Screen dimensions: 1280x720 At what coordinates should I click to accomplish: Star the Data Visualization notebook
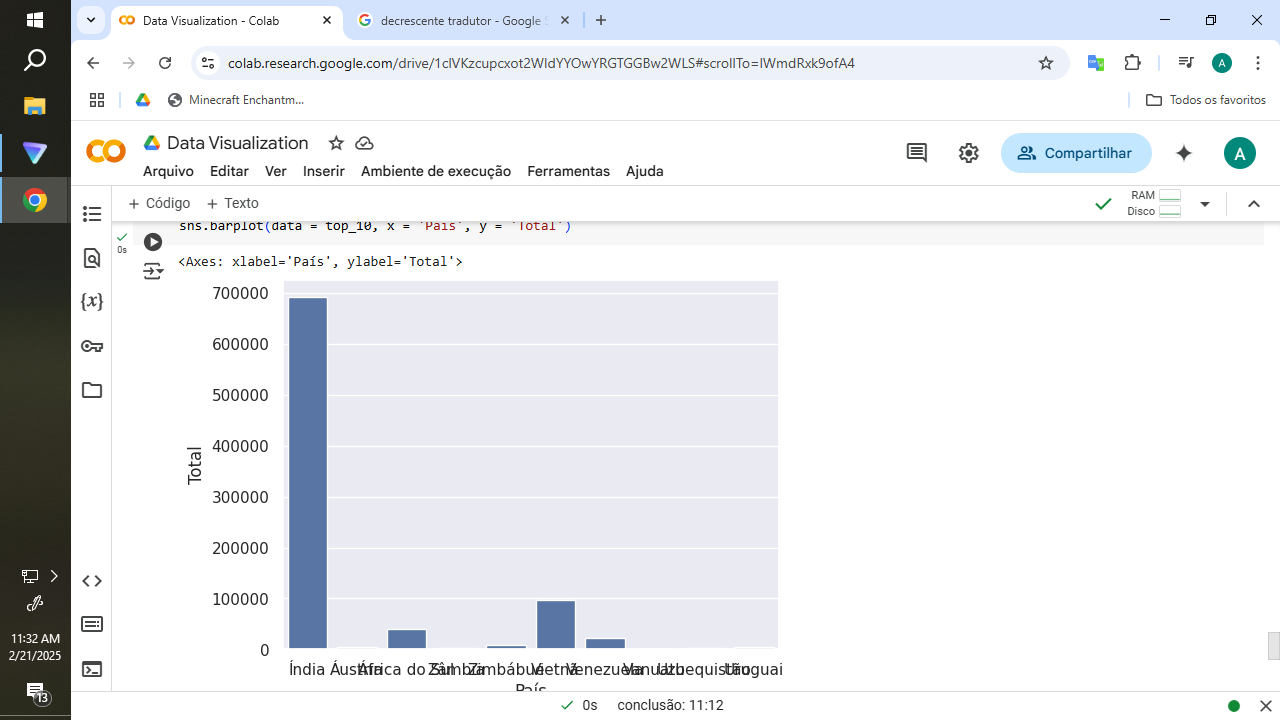click(x=336, y=143)
